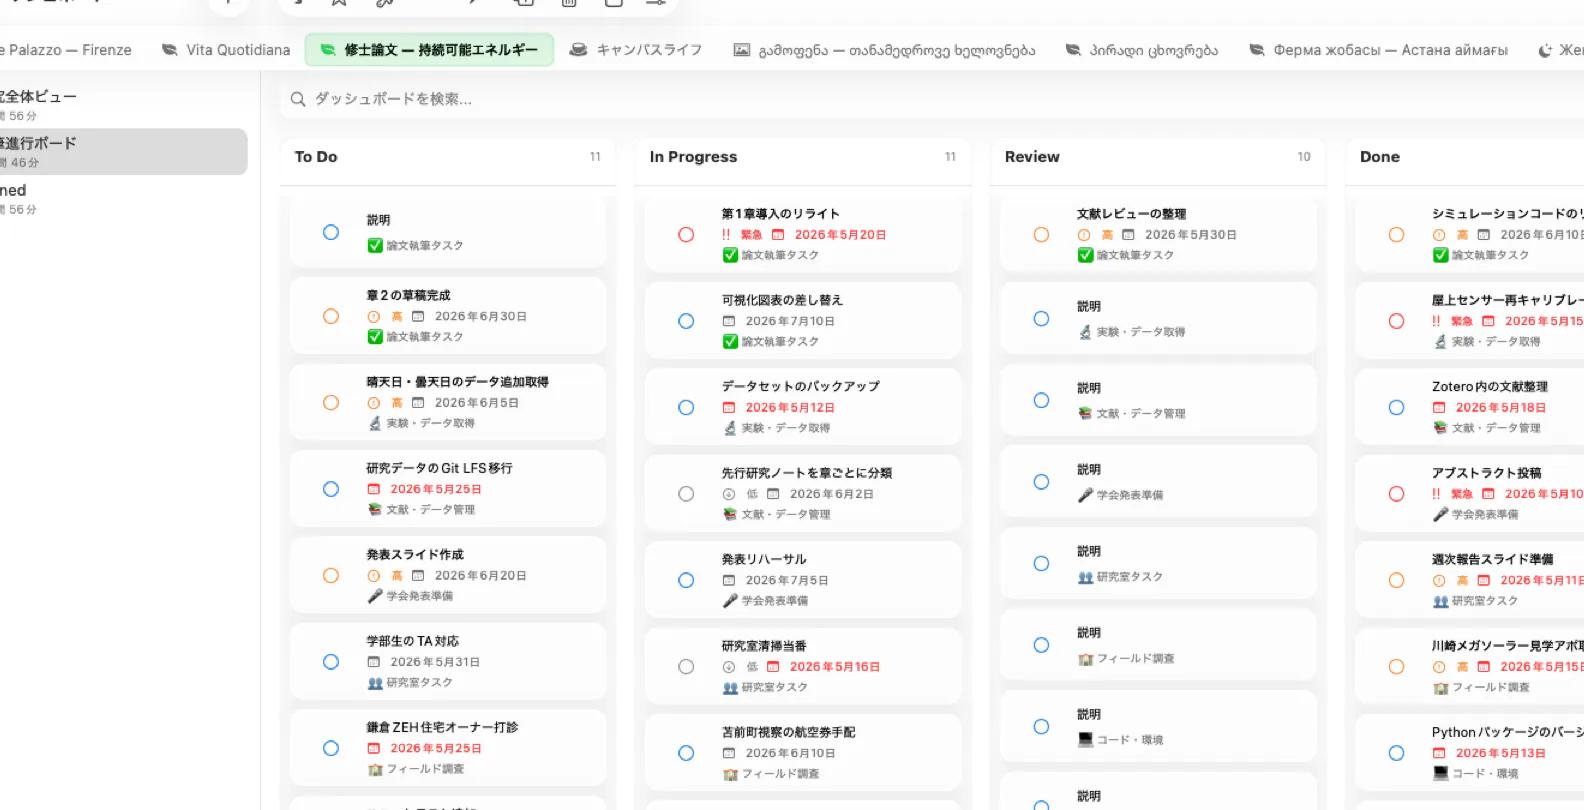This screenshot has height=810, width=1584.
Task: Toggle the red circle on 第1章導入のリライト
Action: pyautogui.click(x=686, y=235)
